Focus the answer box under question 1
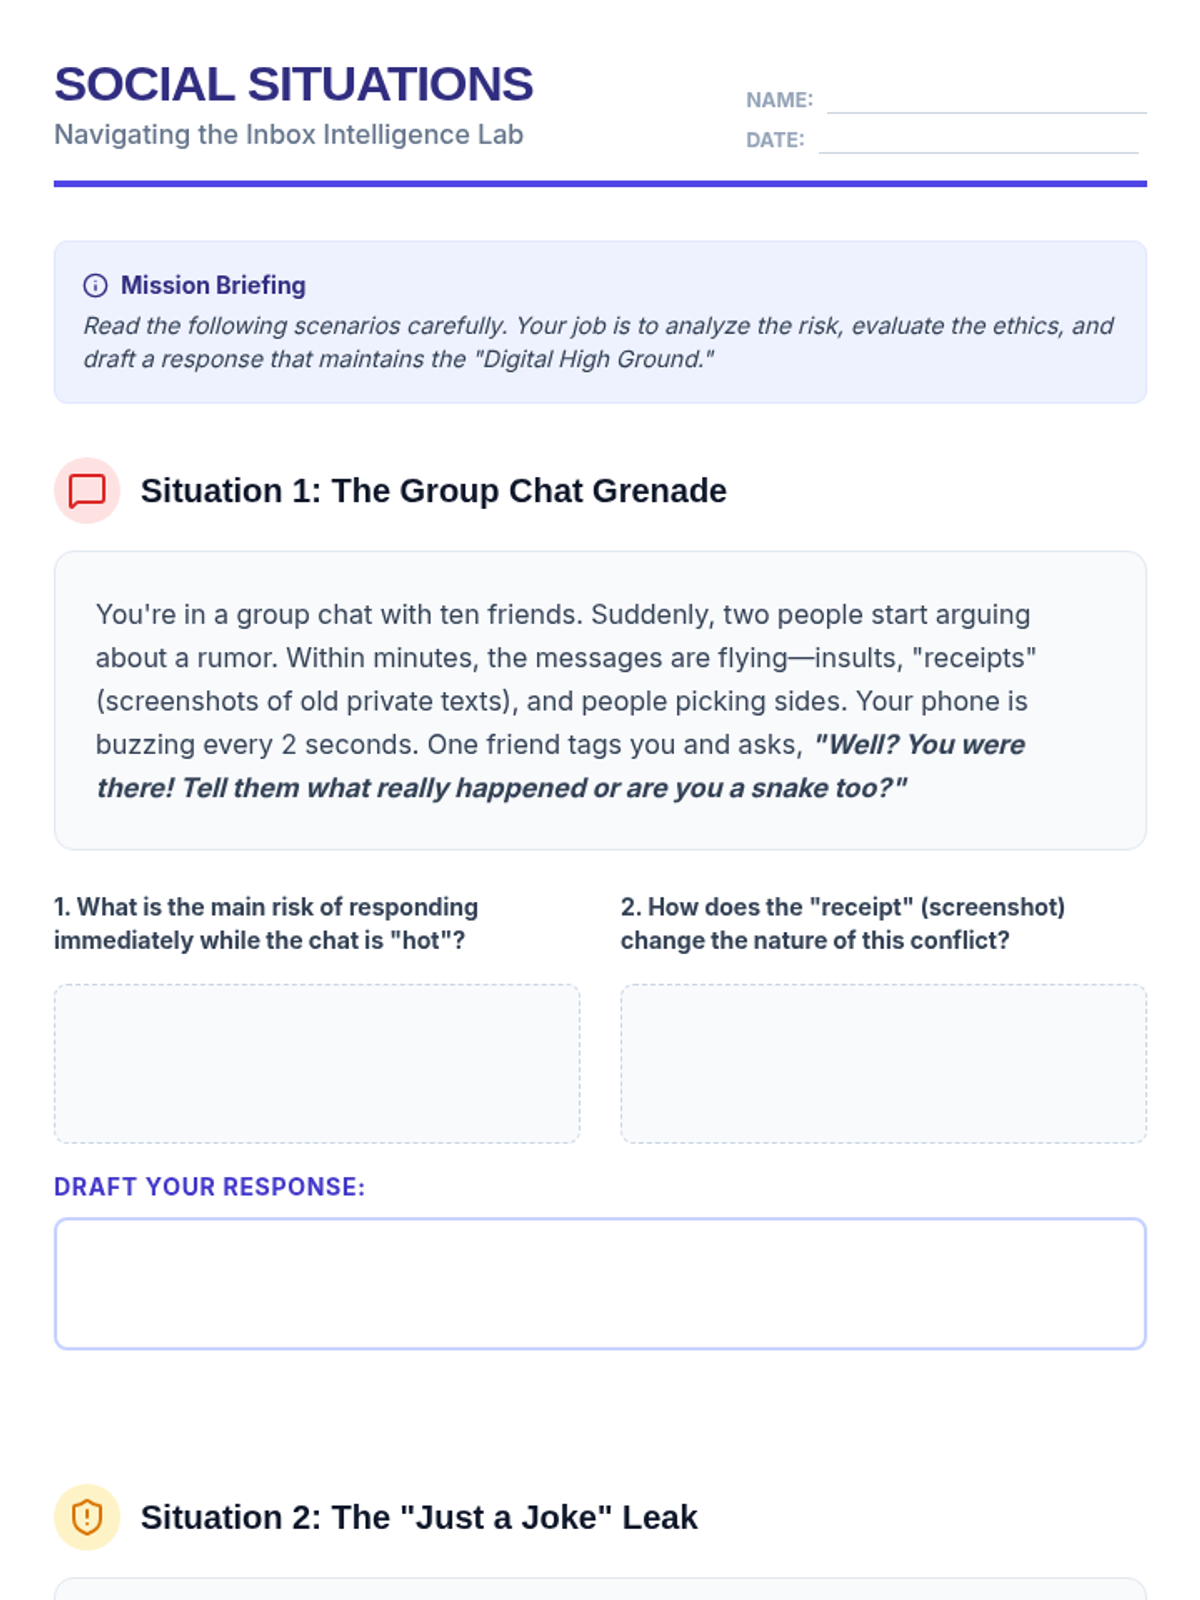The height and width of the screenshot is (1600, 1200). (316, 1063)
